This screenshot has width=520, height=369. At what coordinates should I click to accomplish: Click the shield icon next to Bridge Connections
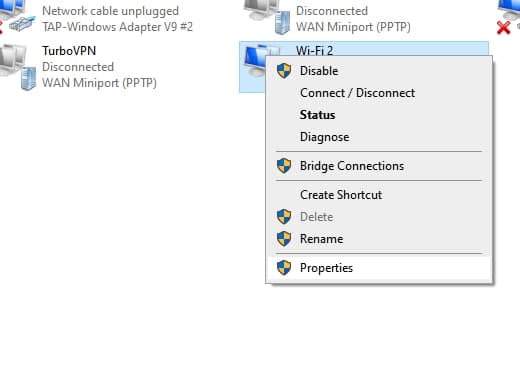pyautogui.click(x=284, y=166)
